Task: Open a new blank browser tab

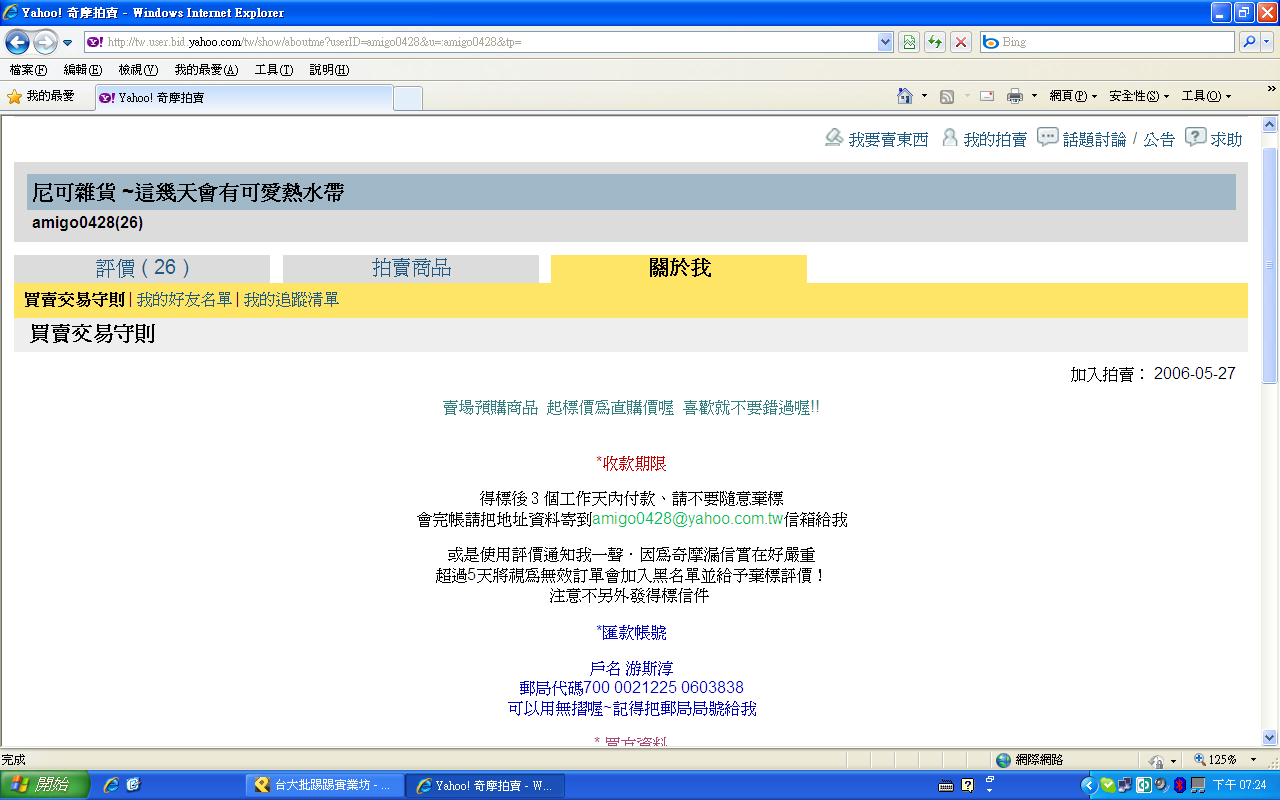Action: coord(408,98)
